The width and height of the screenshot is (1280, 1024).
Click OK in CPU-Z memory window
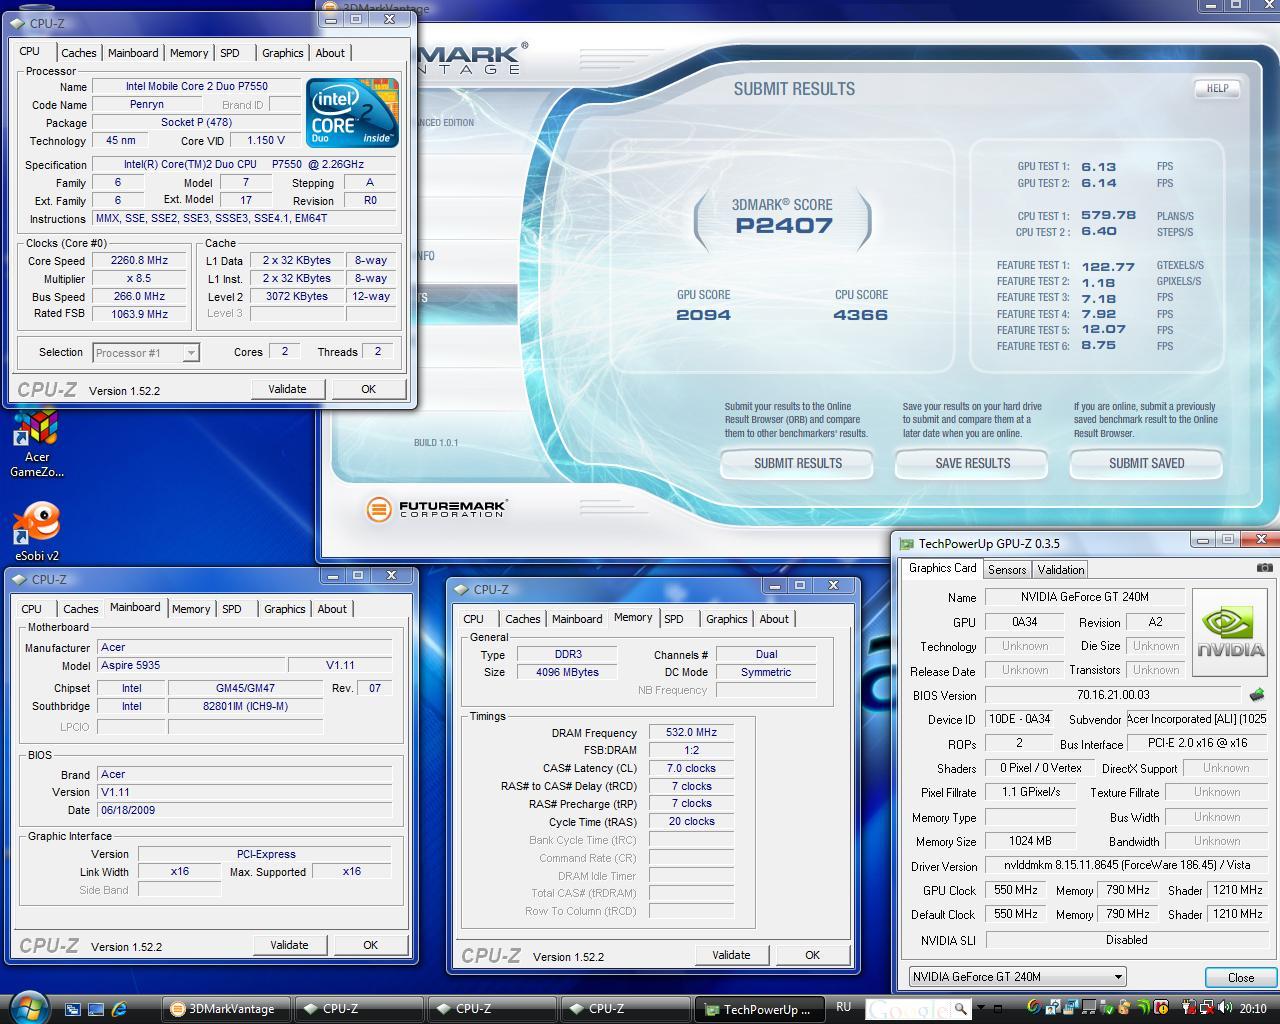click(x=812, y=955)
